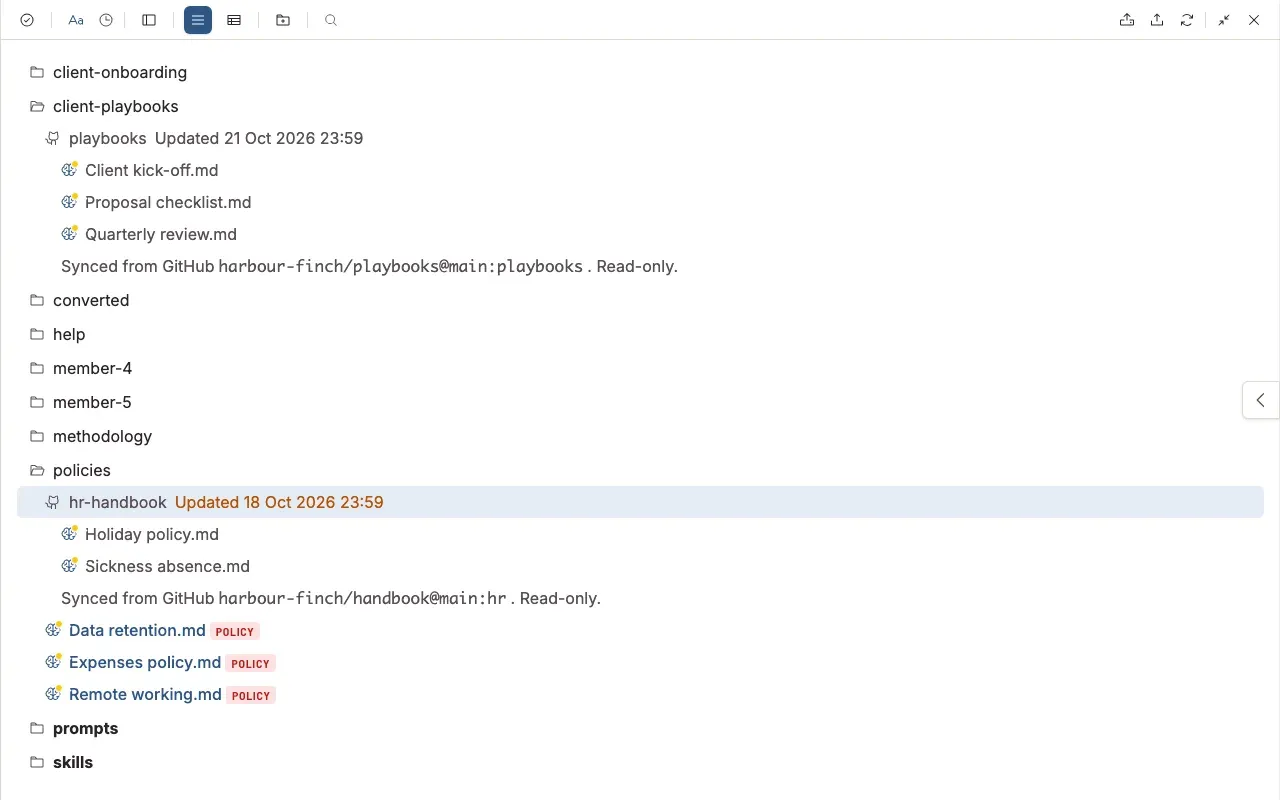Open the Aa text formatting option
Screen dimensions: 1280x800
click(76, 20)
